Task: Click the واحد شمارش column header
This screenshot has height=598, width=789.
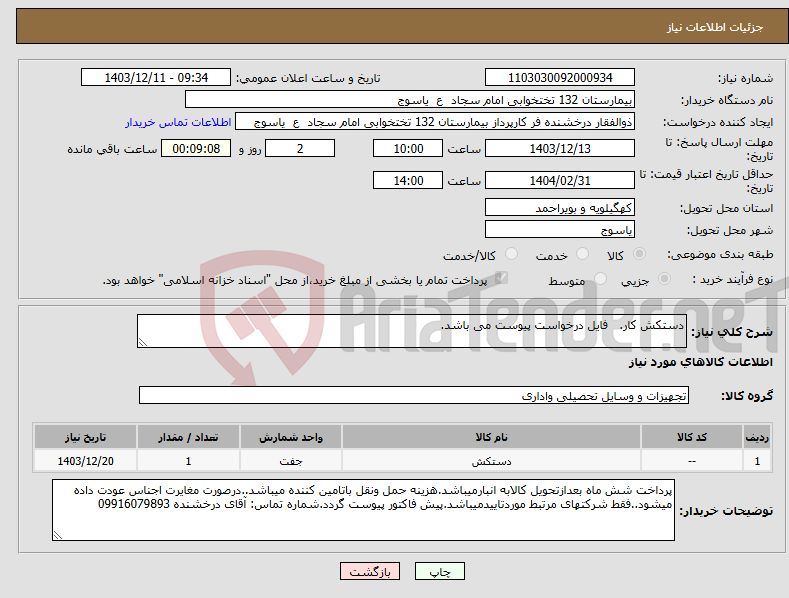Action: tap(291, 437)
